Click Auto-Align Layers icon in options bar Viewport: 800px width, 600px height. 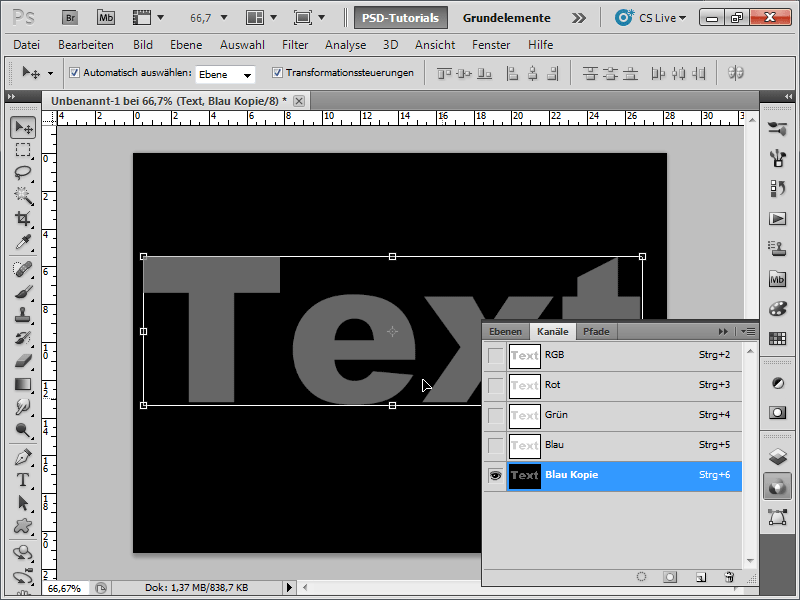coord(735,73)
